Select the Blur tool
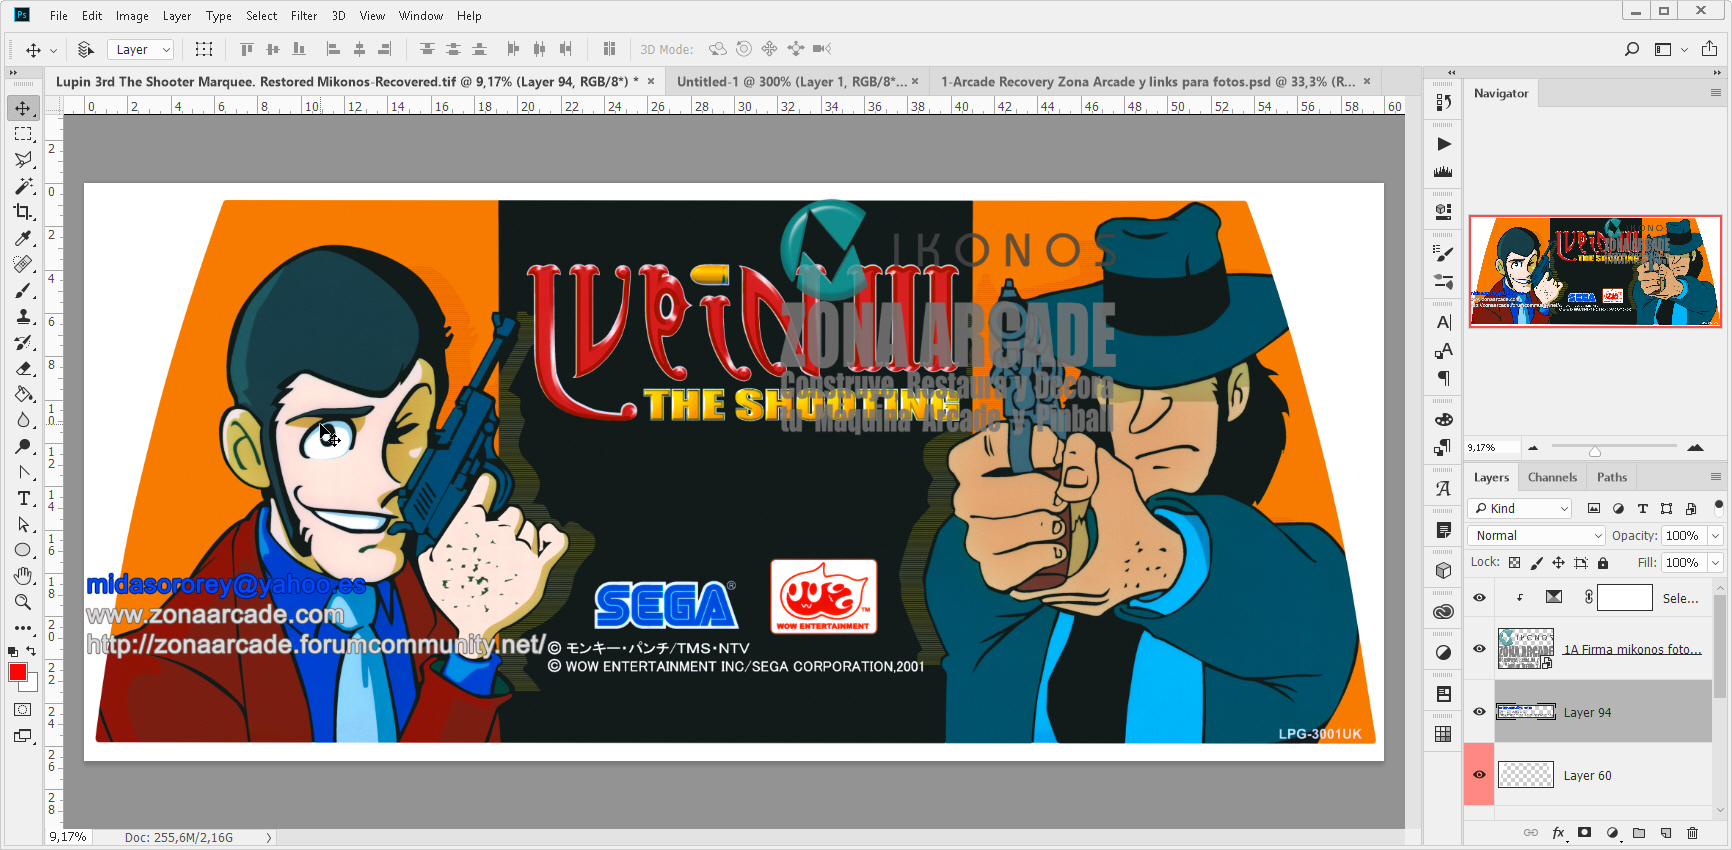Viewport: 1732px width, 850px height. pyautogui.click(x=23, y=420)
